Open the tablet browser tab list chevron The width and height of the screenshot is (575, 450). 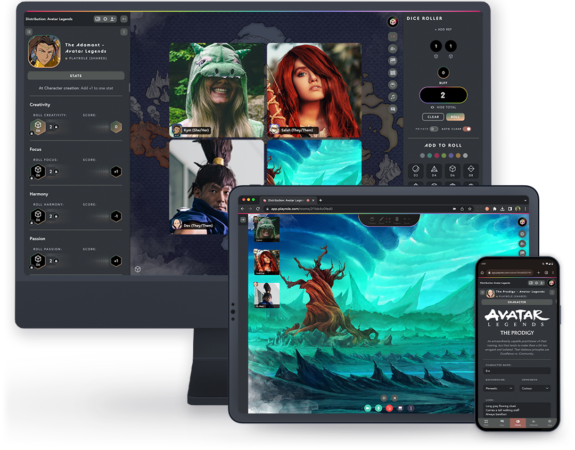pos(525,200)
